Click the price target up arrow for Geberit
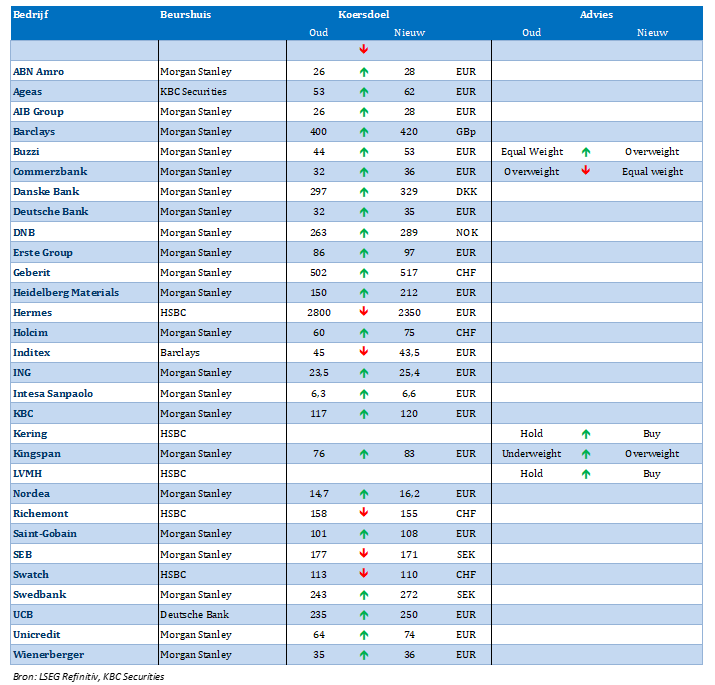The height and width of the screenshot is (685, 715). pos(363,273)
